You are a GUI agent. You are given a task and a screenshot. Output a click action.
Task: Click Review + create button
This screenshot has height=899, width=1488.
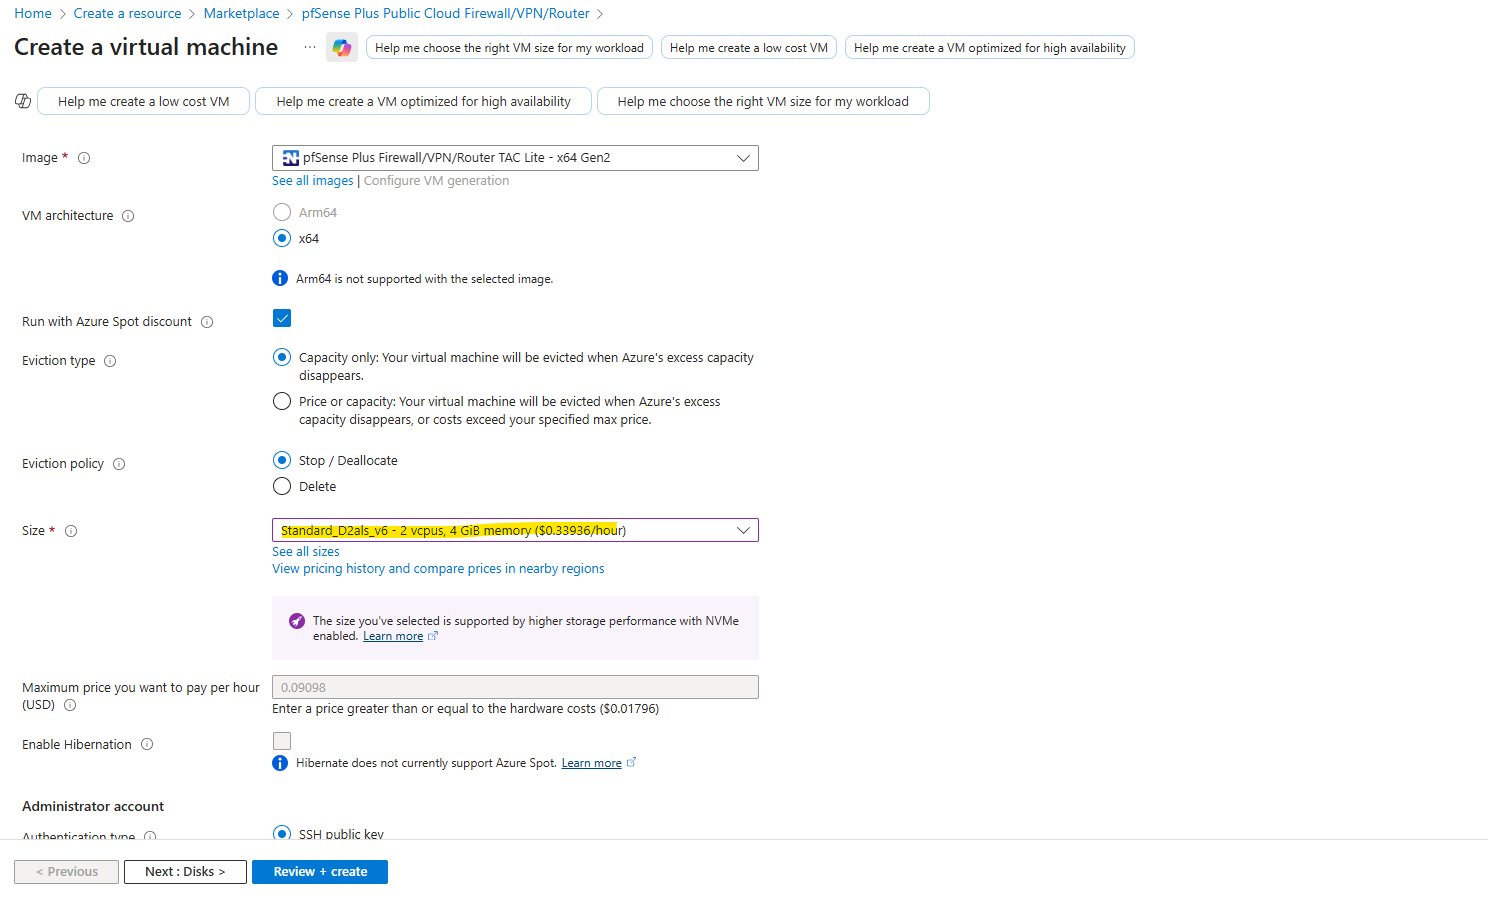(320, 872)
